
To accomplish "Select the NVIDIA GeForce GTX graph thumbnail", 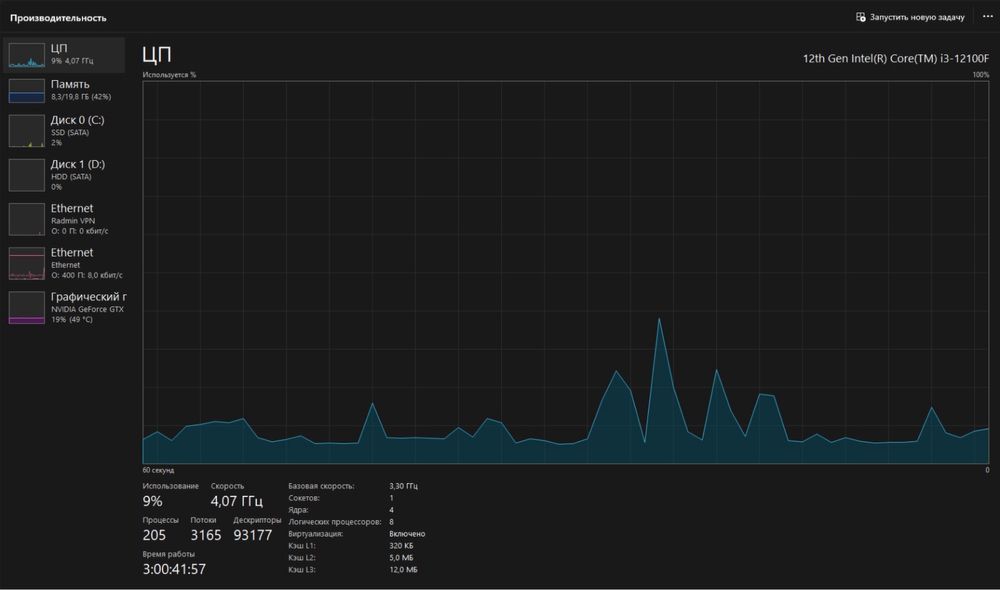I will pyautogui.click(x=27, y=307).
